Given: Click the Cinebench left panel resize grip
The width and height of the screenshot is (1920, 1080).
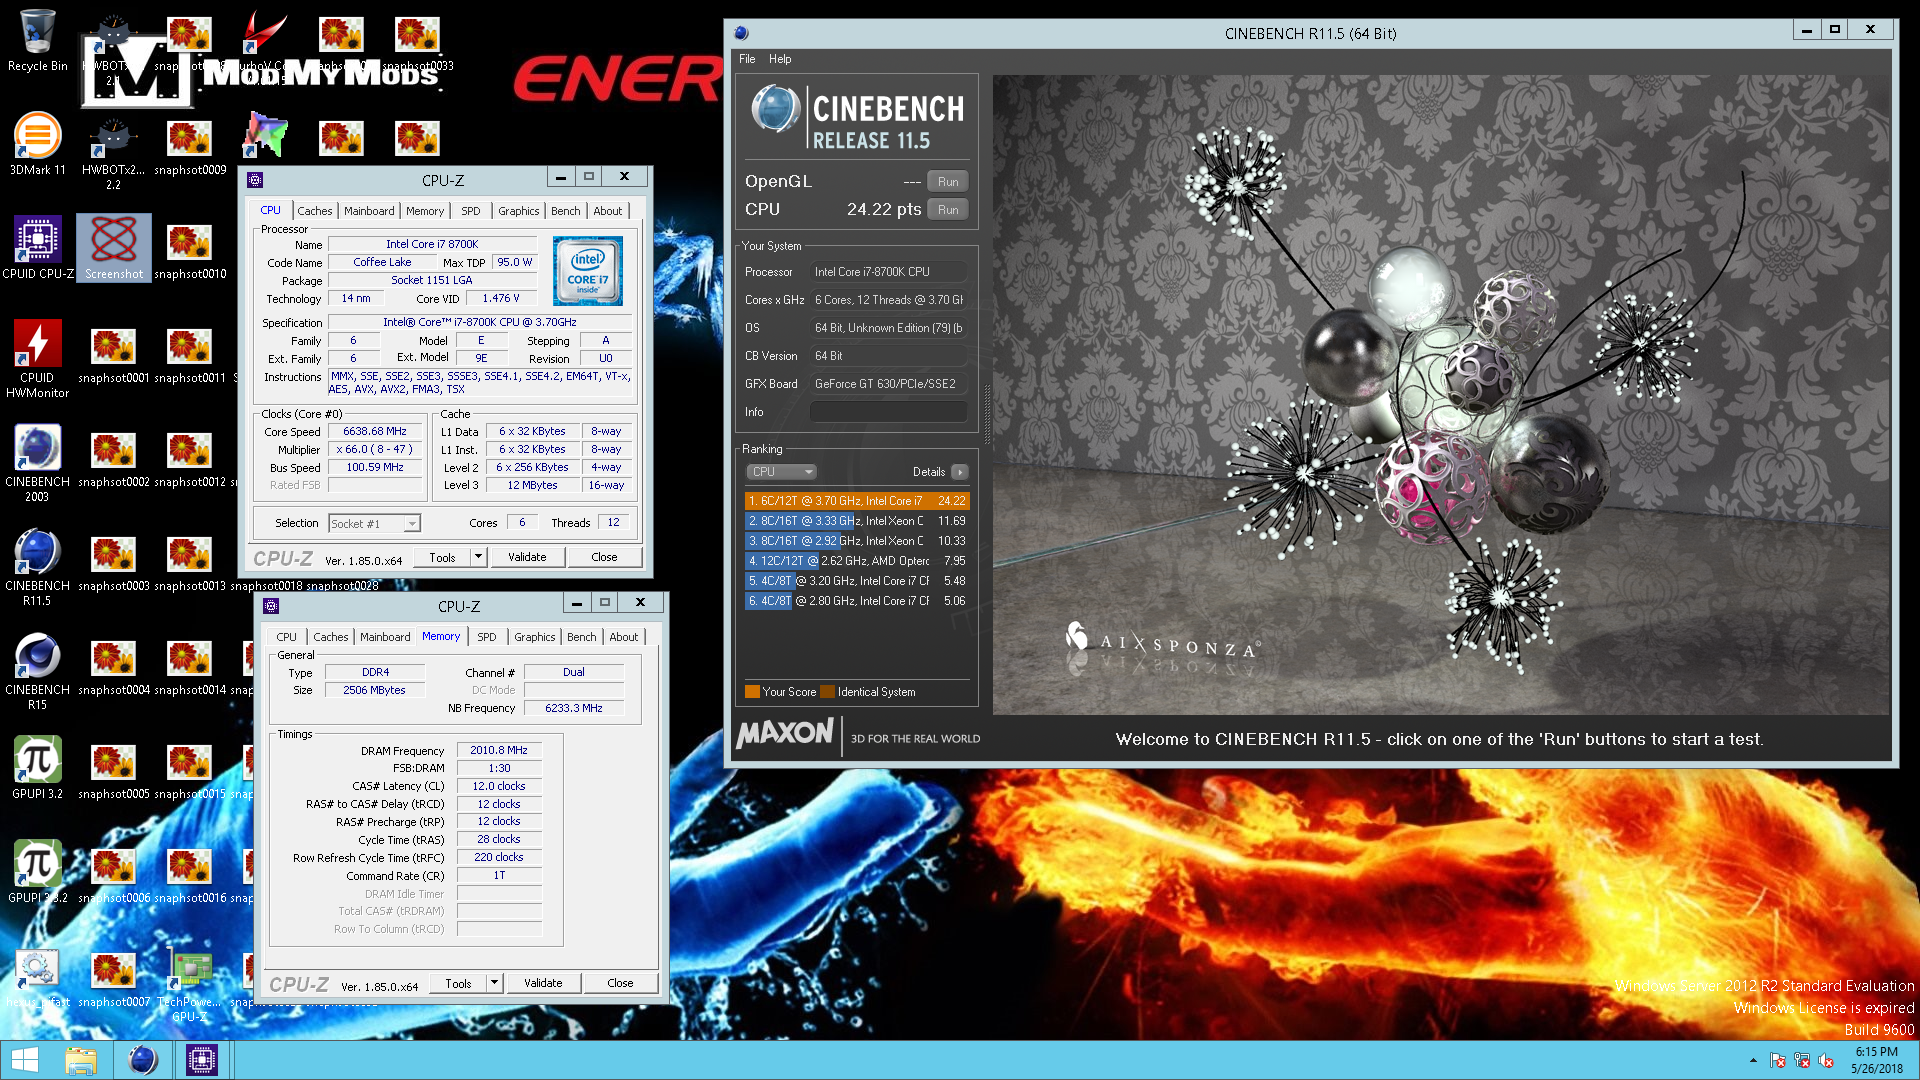Looking at the screenshot, I should [x=986, y=413].
